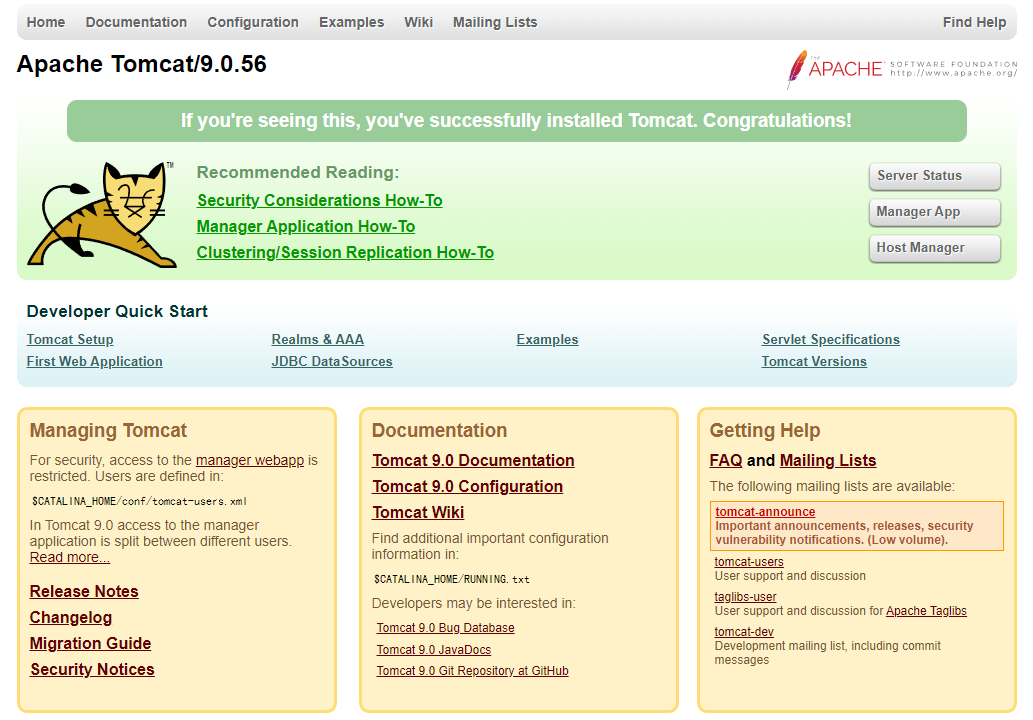Open the tomcat-users mailing list link

click(749, 562)
